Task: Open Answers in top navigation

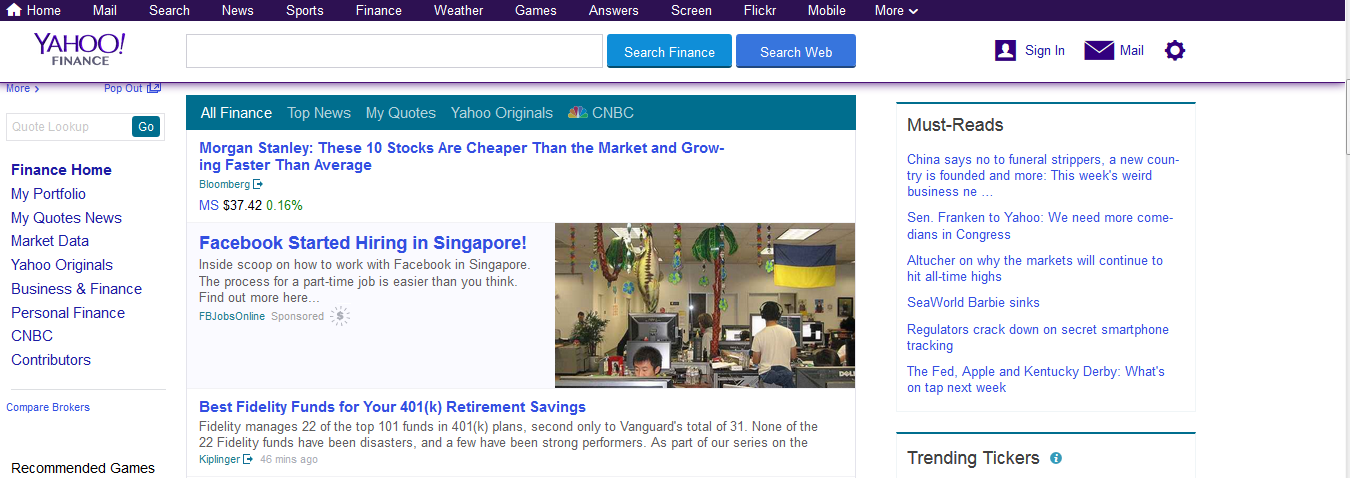Action: 614,10
